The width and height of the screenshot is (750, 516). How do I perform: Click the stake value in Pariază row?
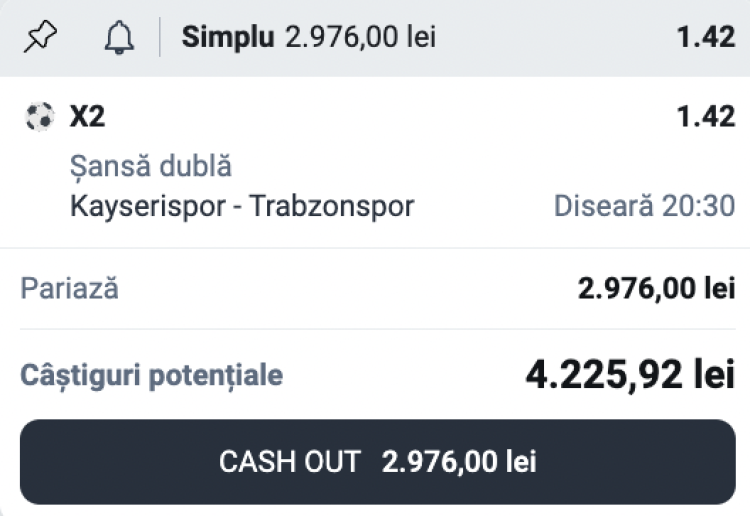pyautogui.click(x=656, y=289)
